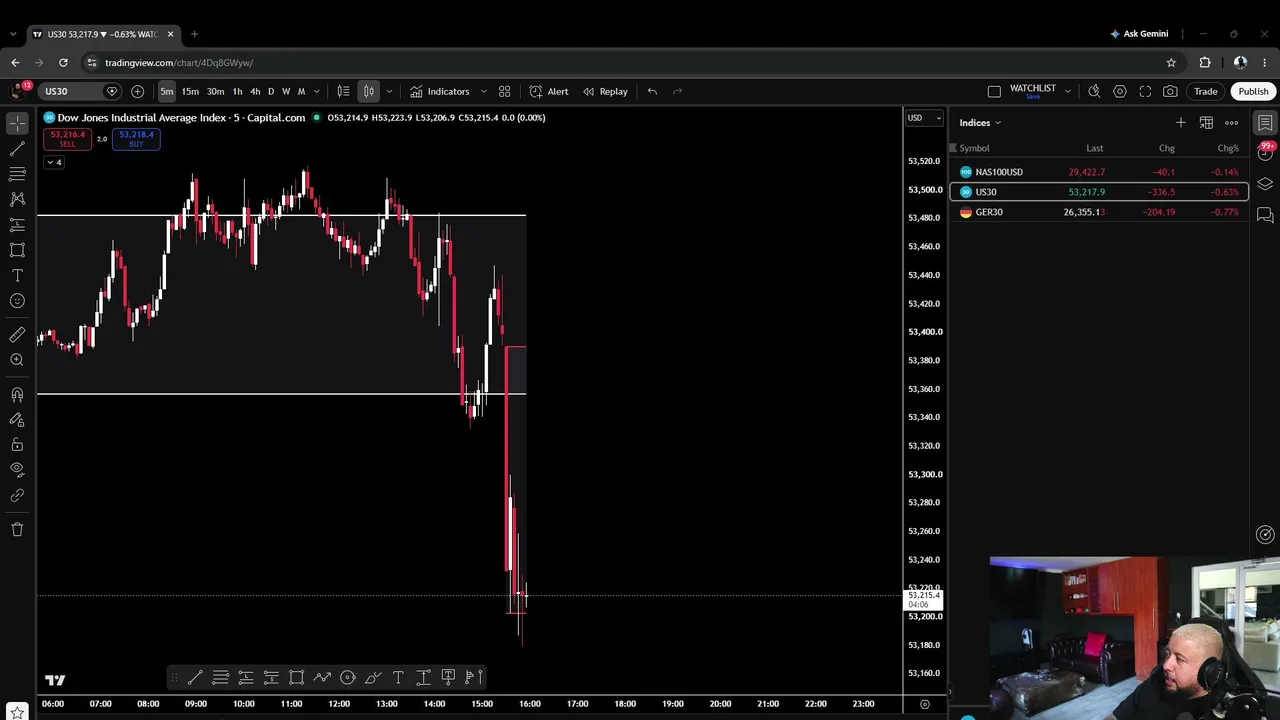Enter fullscreen chart mode

click(1145, 91)
